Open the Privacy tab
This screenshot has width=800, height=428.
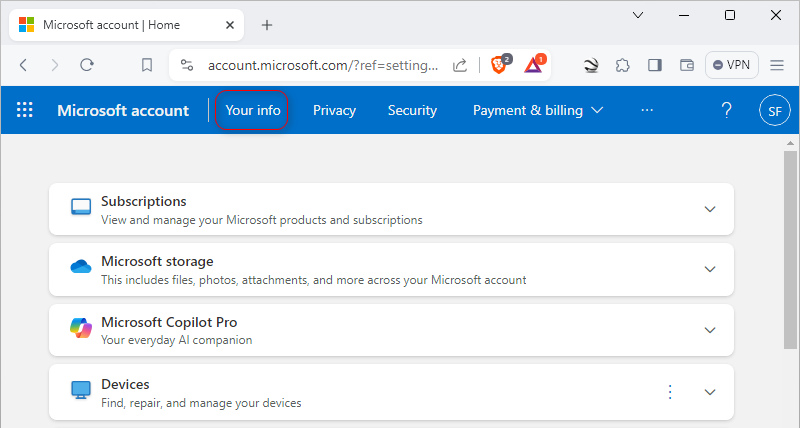(334, 110)
